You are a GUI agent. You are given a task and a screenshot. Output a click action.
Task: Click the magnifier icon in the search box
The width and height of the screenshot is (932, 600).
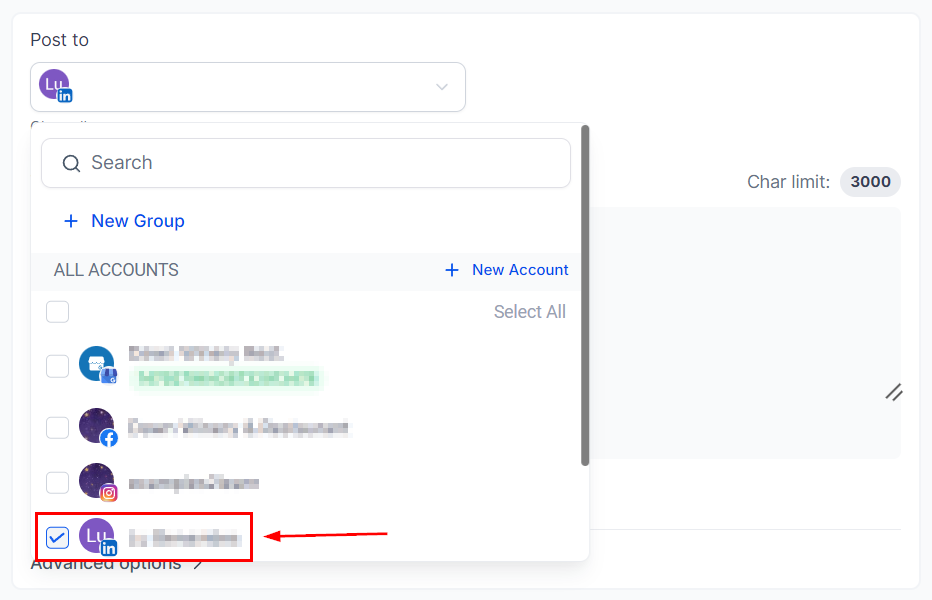[71, 163]
